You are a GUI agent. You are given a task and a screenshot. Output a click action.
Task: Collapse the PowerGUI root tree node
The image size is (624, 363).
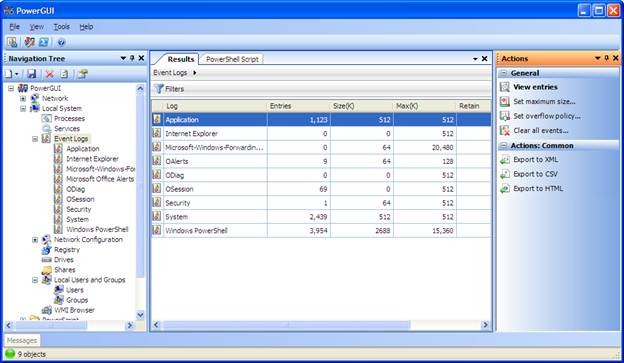[x=11, y=88]
